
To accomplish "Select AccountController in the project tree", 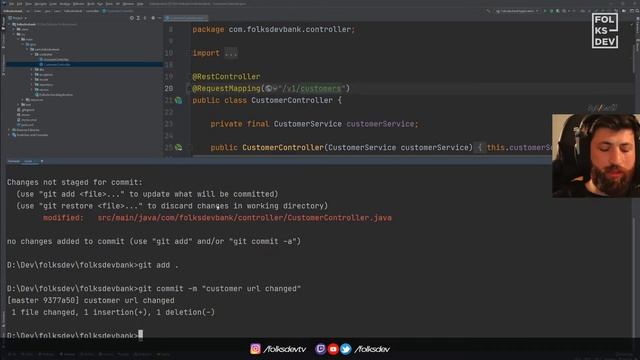I will 56,60.
